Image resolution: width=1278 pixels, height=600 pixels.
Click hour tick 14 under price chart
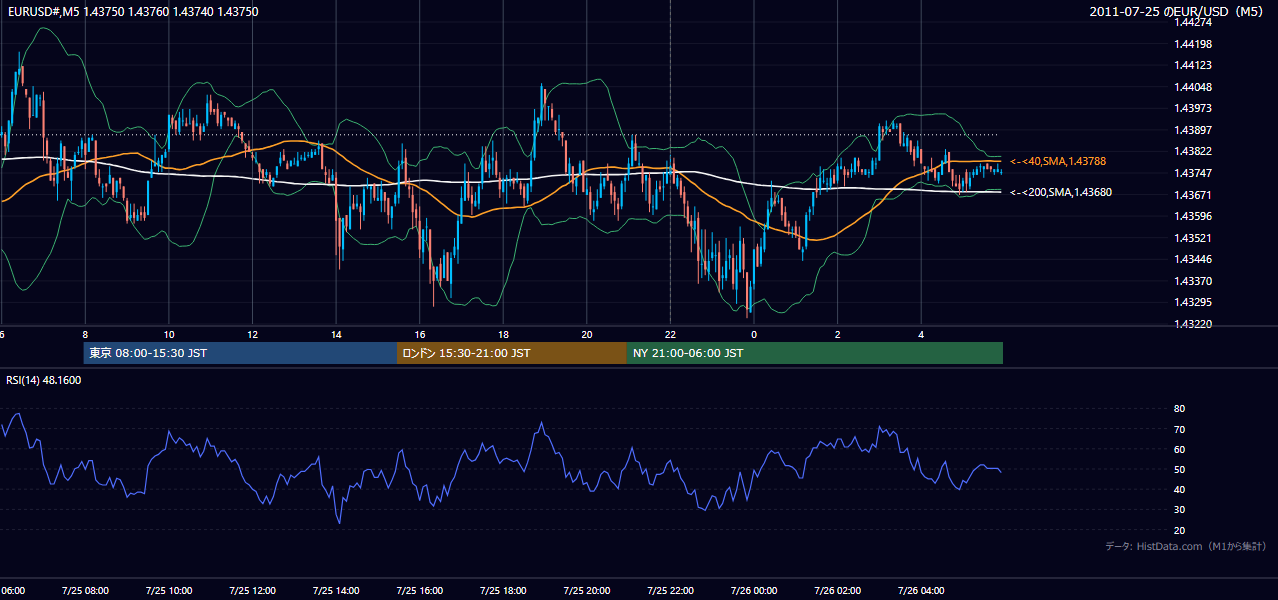click(336, 335)
